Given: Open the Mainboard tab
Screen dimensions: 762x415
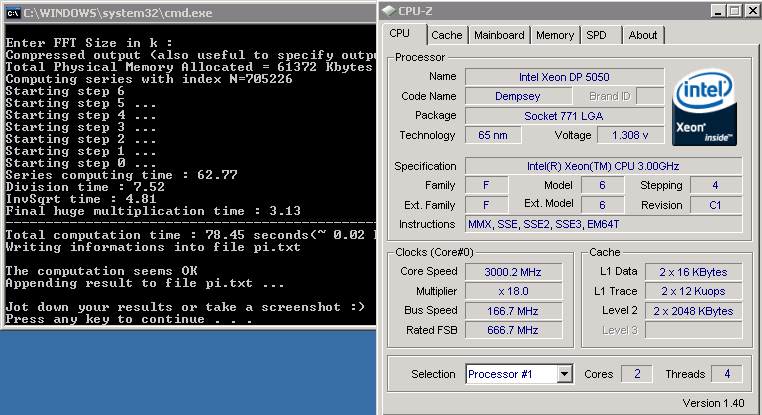Looking at the screenshot, I should (499, 35).
